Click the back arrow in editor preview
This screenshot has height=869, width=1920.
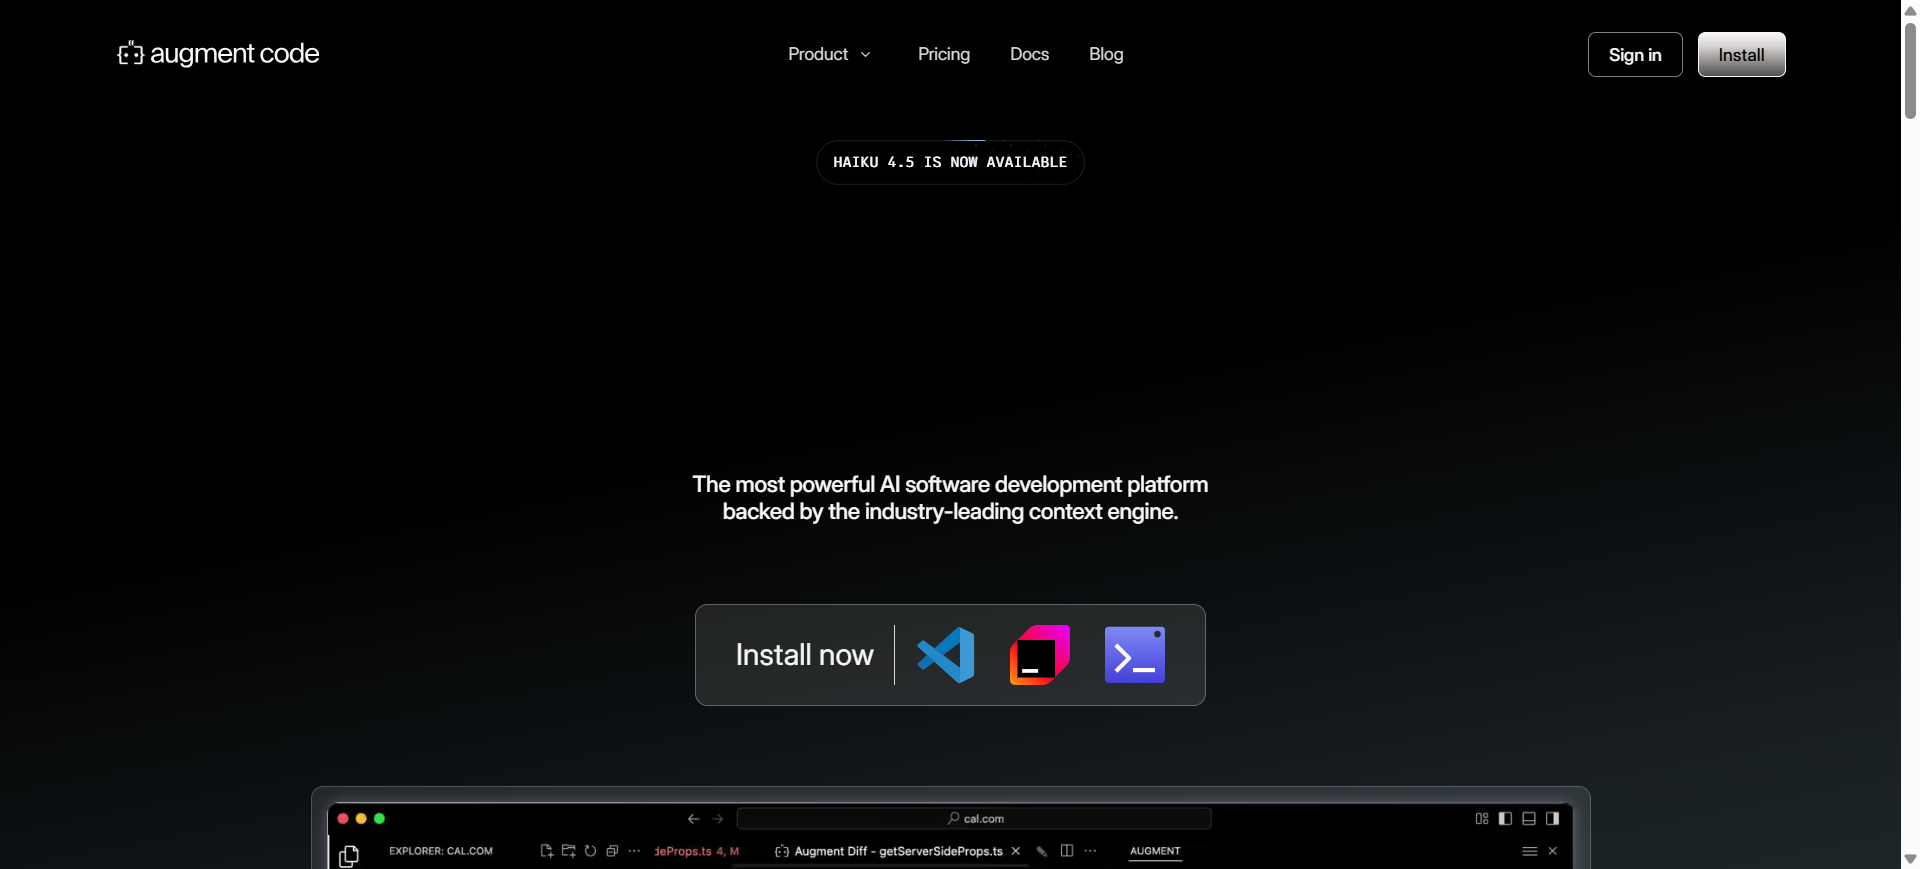click(694, 819)
